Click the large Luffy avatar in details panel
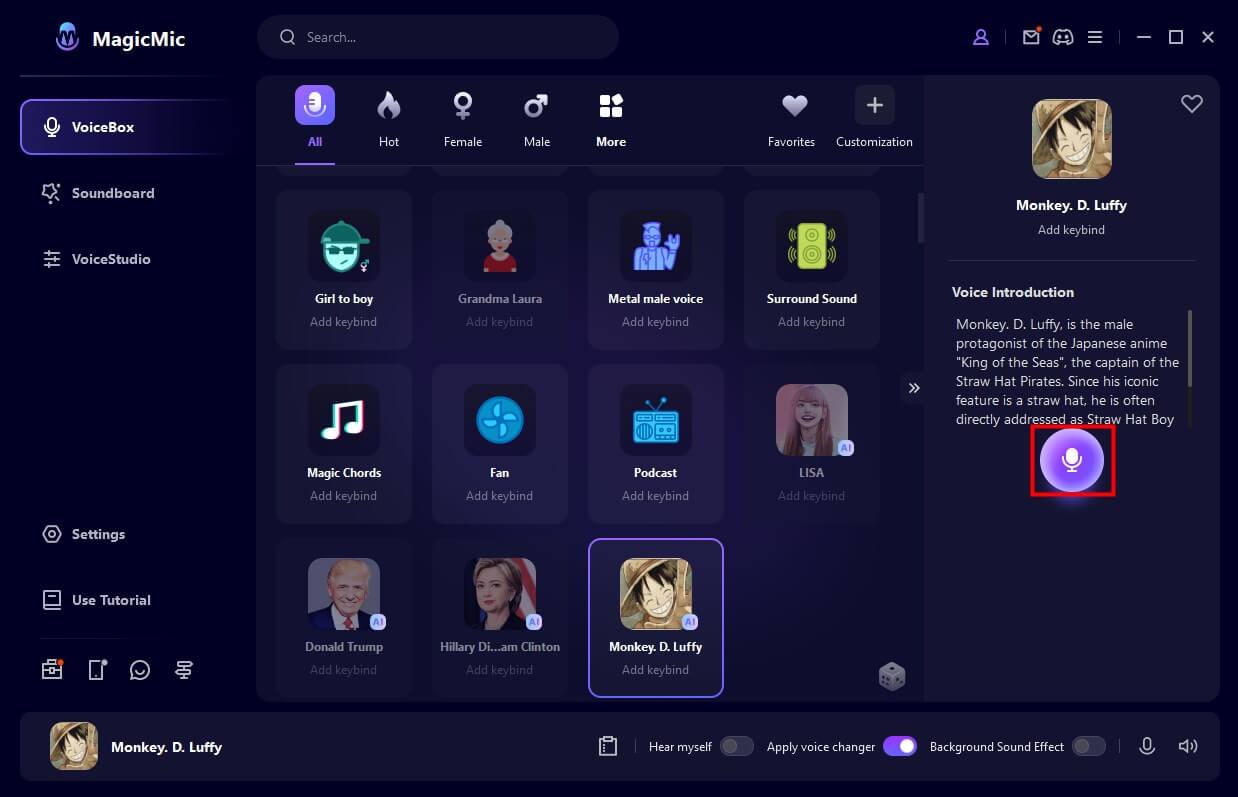This screenshot has height=797, width=1238. pos(1072,139)
